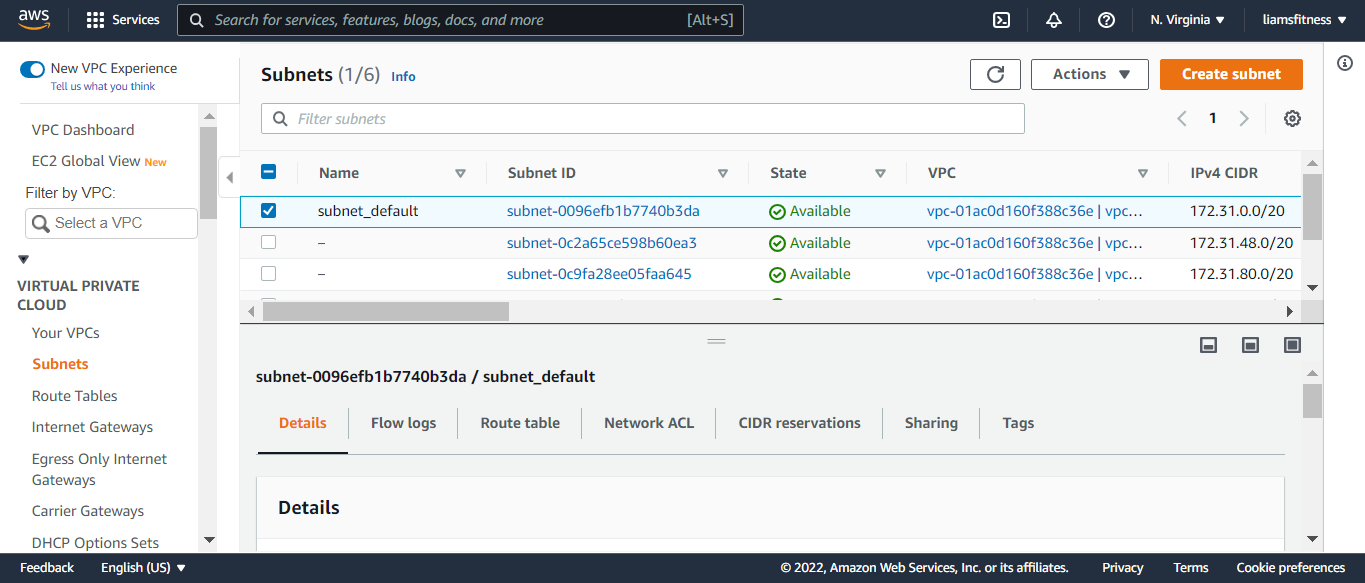Check the box for subnet-0c2a65ce598b60ea3

268,242
